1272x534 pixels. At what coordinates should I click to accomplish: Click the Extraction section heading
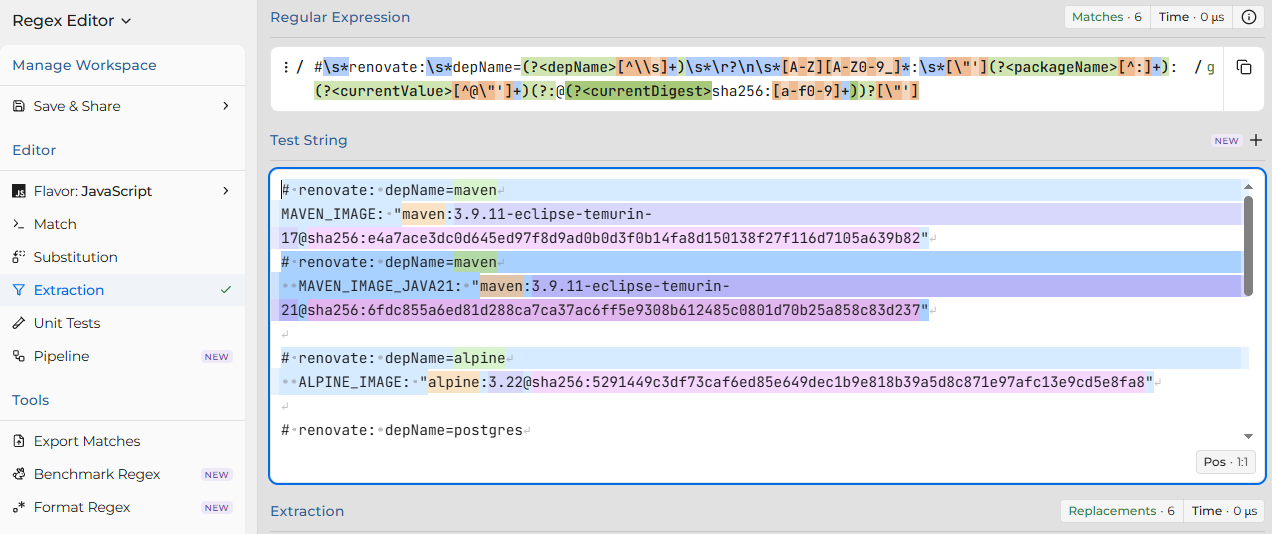coord(307,511)
